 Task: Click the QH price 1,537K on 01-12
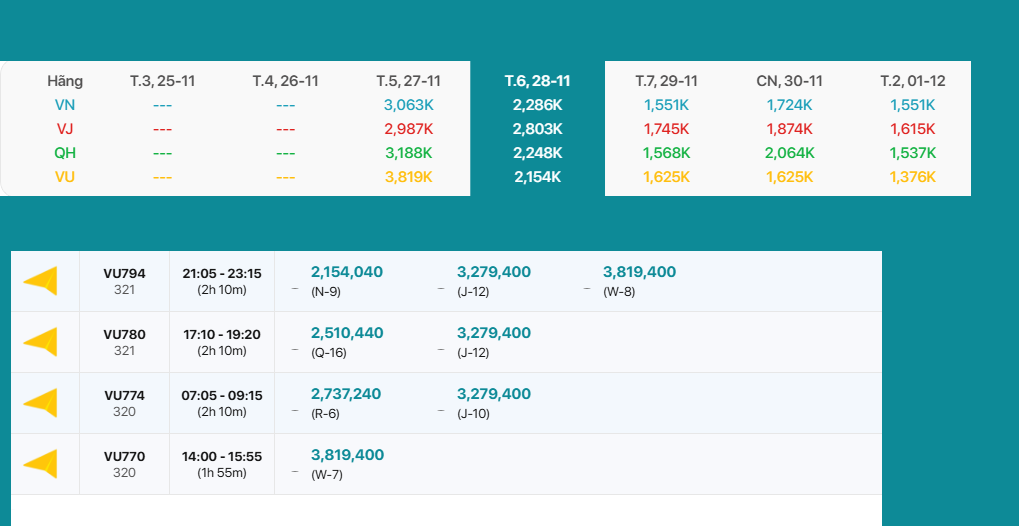(912, 153)
